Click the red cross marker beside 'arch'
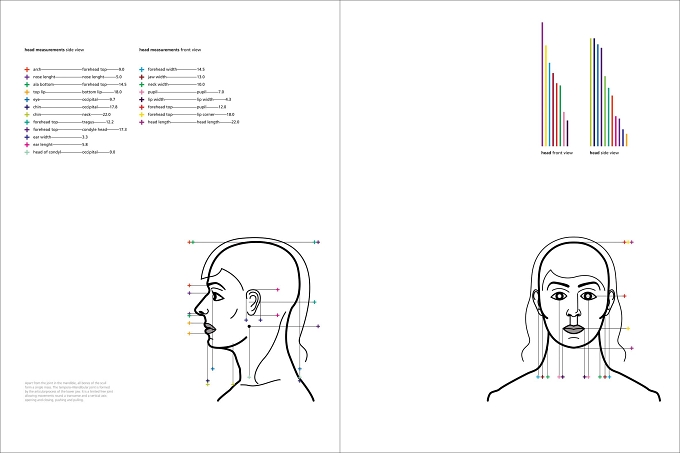The height and width of the screenshot is (453, 680). pyautogui.click(x=27, y=69)
